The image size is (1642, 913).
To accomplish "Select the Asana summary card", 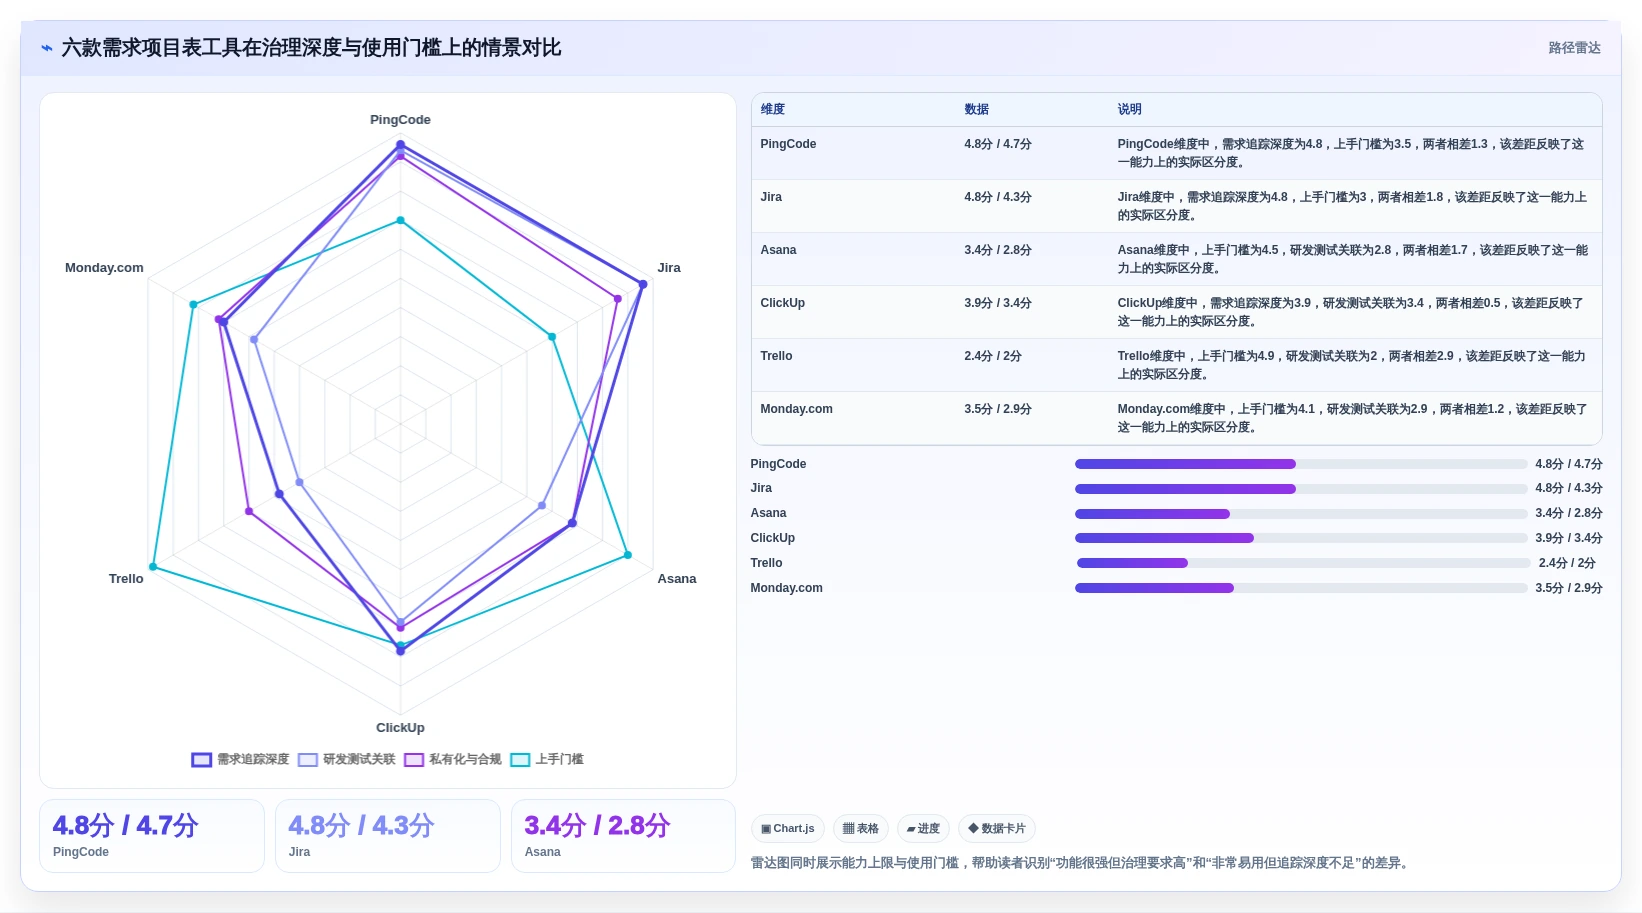I will (x=624, y=836).
